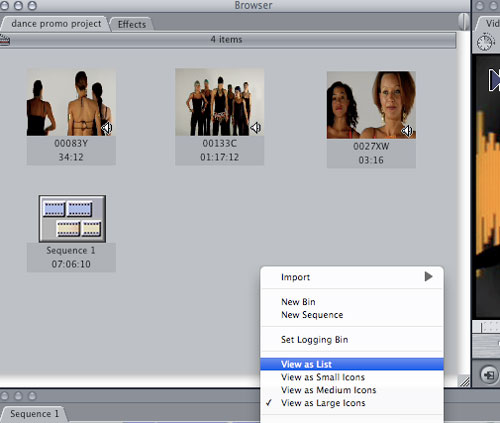Select clip thumbnail 0027XW

click(x=371, y=105)
